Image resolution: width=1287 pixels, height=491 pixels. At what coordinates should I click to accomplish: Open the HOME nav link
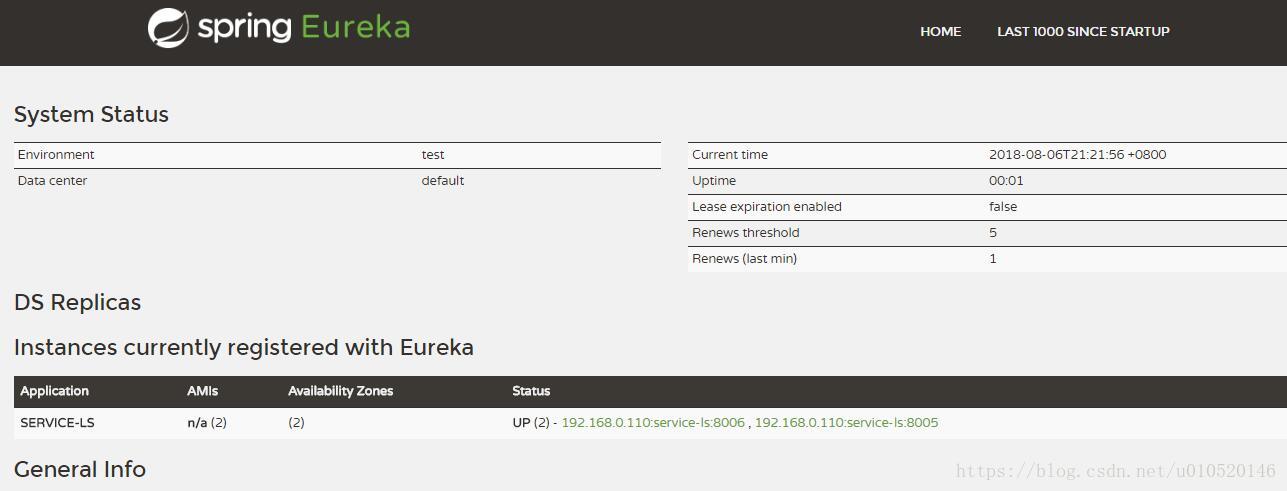point(940,31)
